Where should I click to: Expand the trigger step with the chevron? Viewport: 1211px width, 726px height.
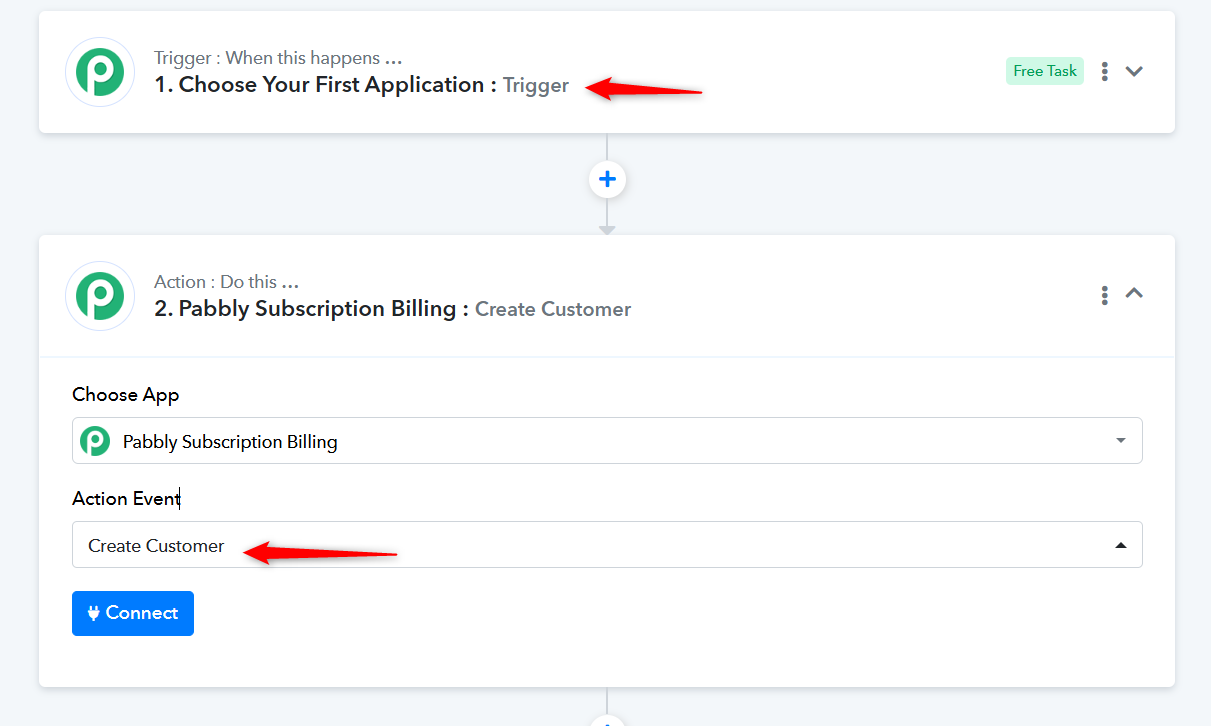pyautogui.click(x=1134, y=71)
